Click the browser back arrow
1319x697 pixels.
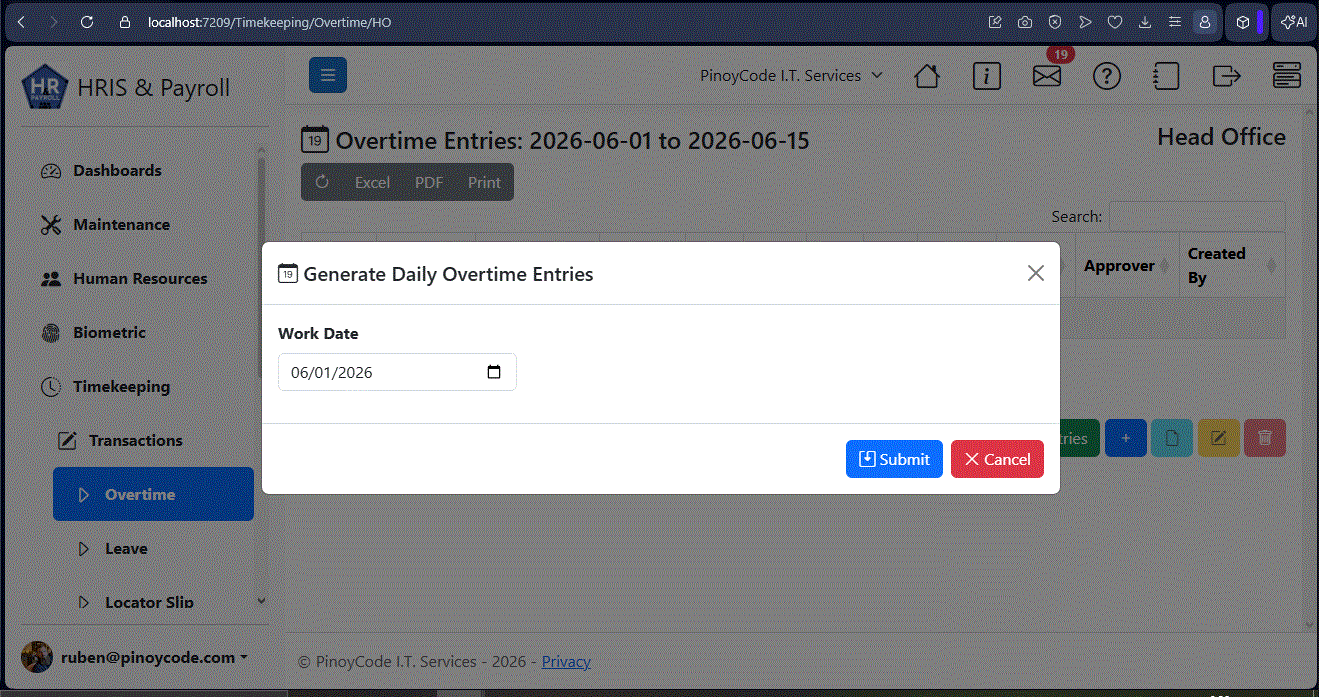[22, 21]
